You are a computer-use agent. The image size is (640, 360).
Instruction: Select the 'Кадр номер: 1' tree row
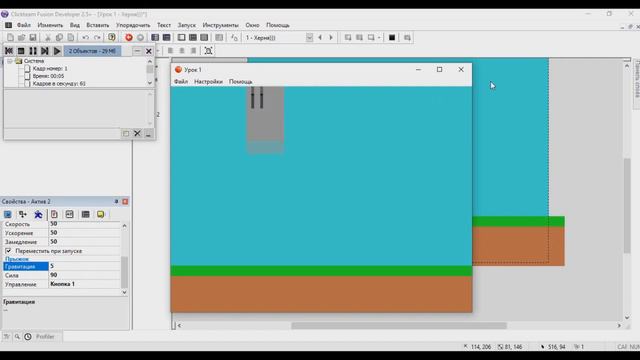click(50, 69)
